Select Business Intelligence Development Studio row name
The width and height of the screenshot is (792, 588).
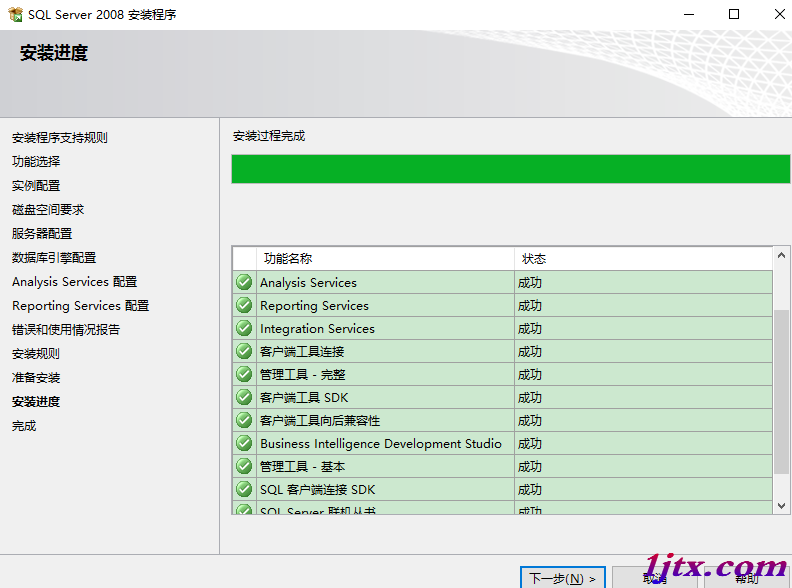click(381, 444)
